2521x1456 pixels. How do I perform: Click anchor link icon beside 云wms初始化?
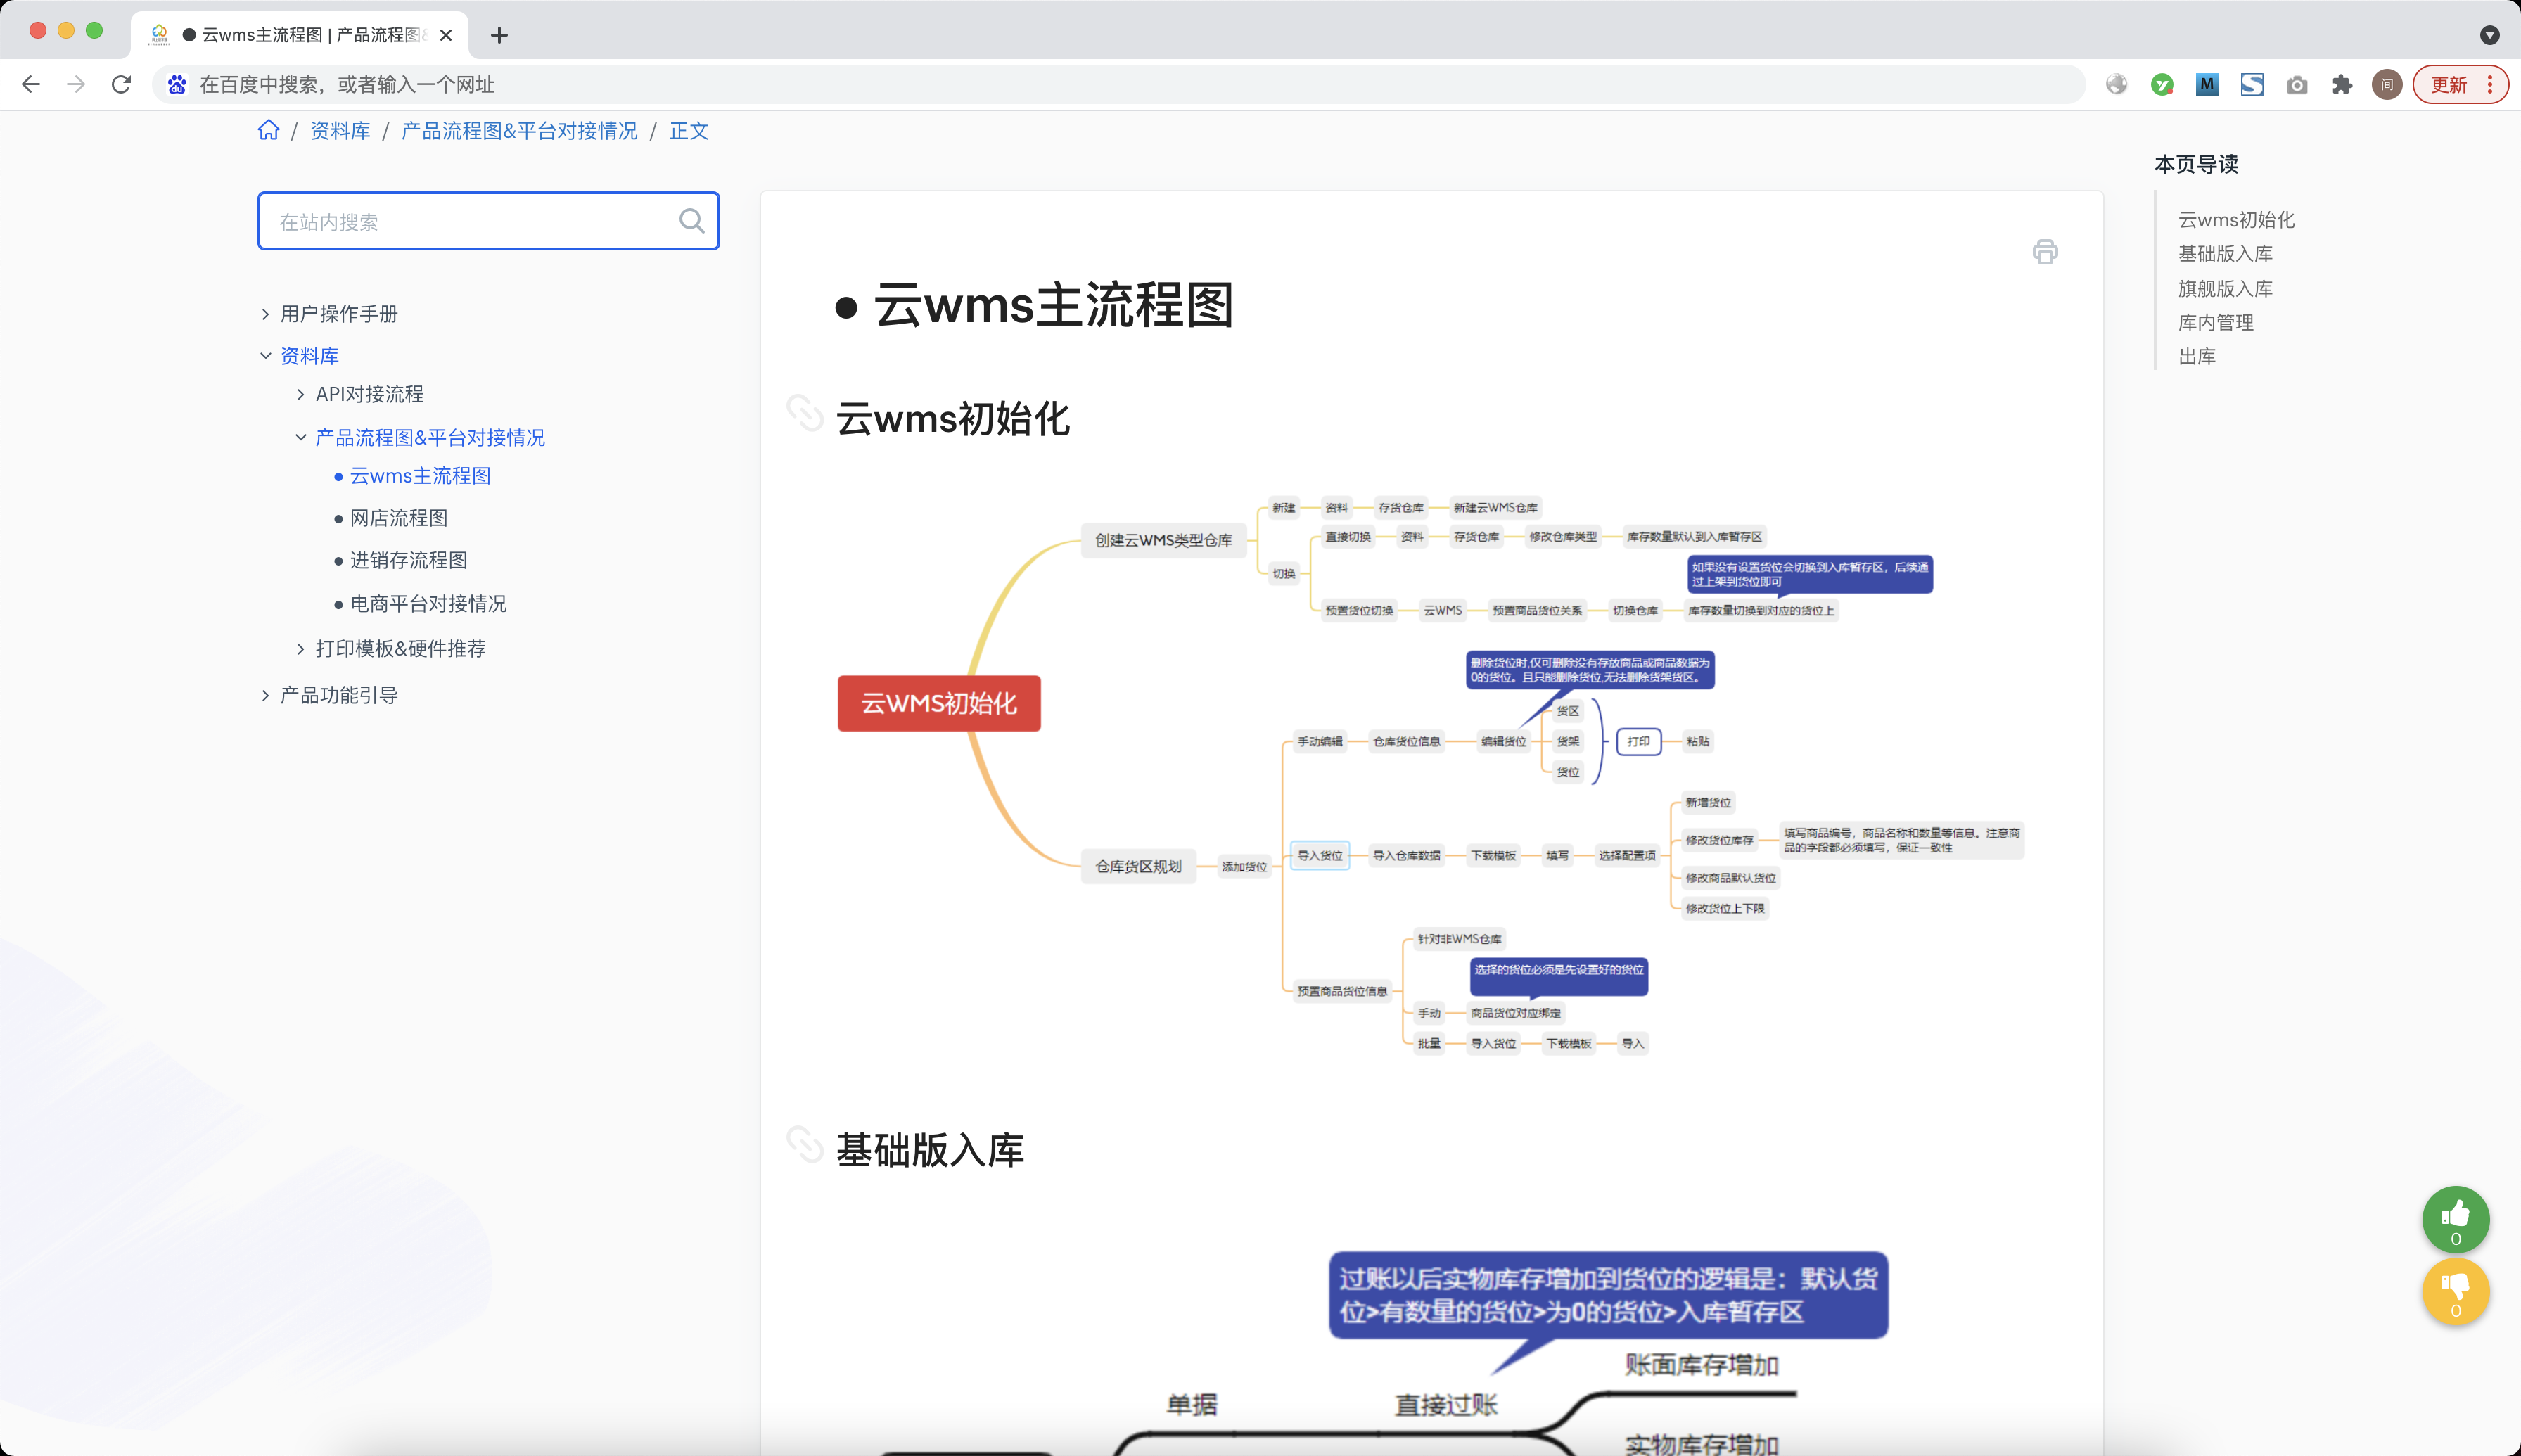pos(805,413)
